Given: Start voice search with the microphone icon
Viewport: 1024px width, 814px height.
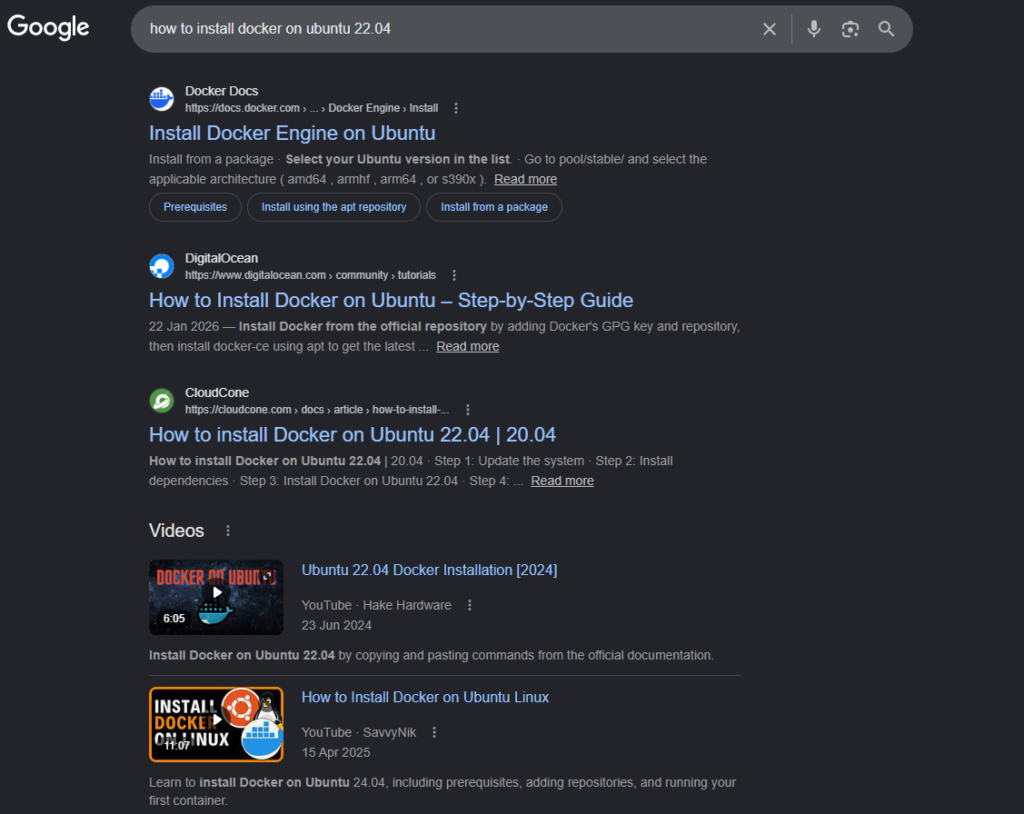Looking at the screenshot, I should [814, 29].
